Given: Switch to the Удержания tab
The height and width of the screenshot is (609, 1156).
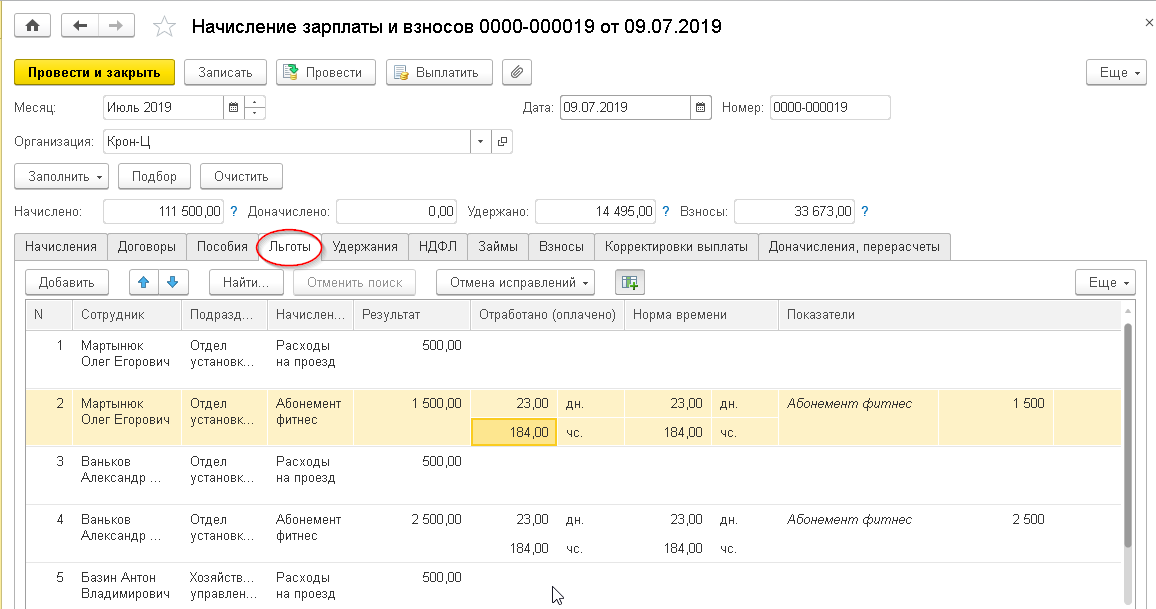Looking at the screenshot, I should [x=365, y=247].
